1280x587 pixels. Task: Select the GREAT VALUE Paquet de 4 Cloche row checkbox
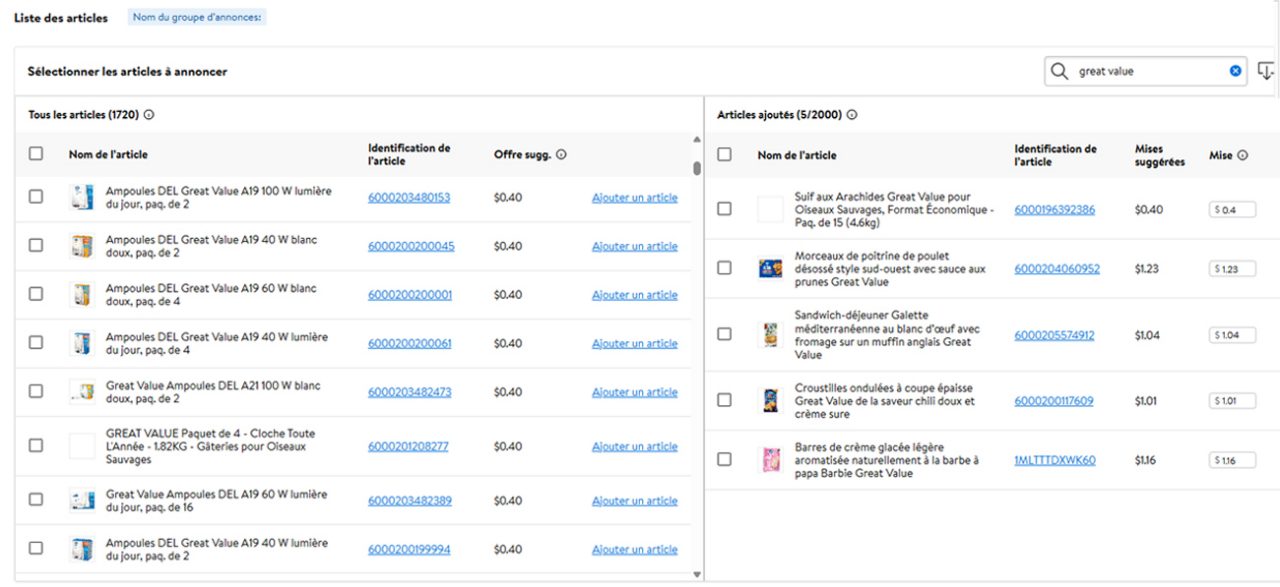pyautogui.click(x=36, y=446)
